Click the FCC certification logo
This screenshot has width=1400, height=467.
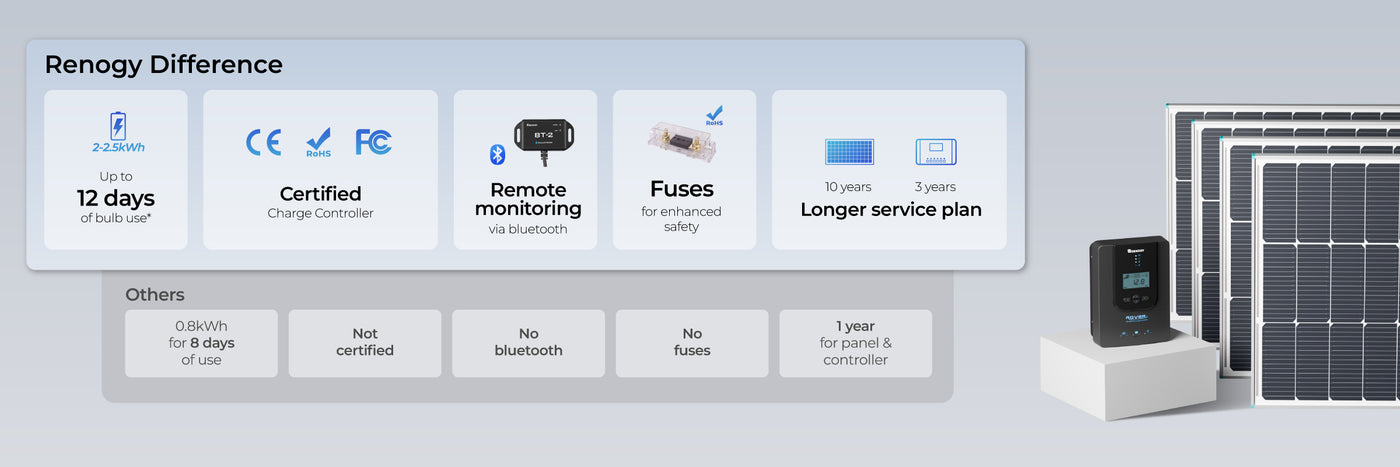tap(374, 142)
